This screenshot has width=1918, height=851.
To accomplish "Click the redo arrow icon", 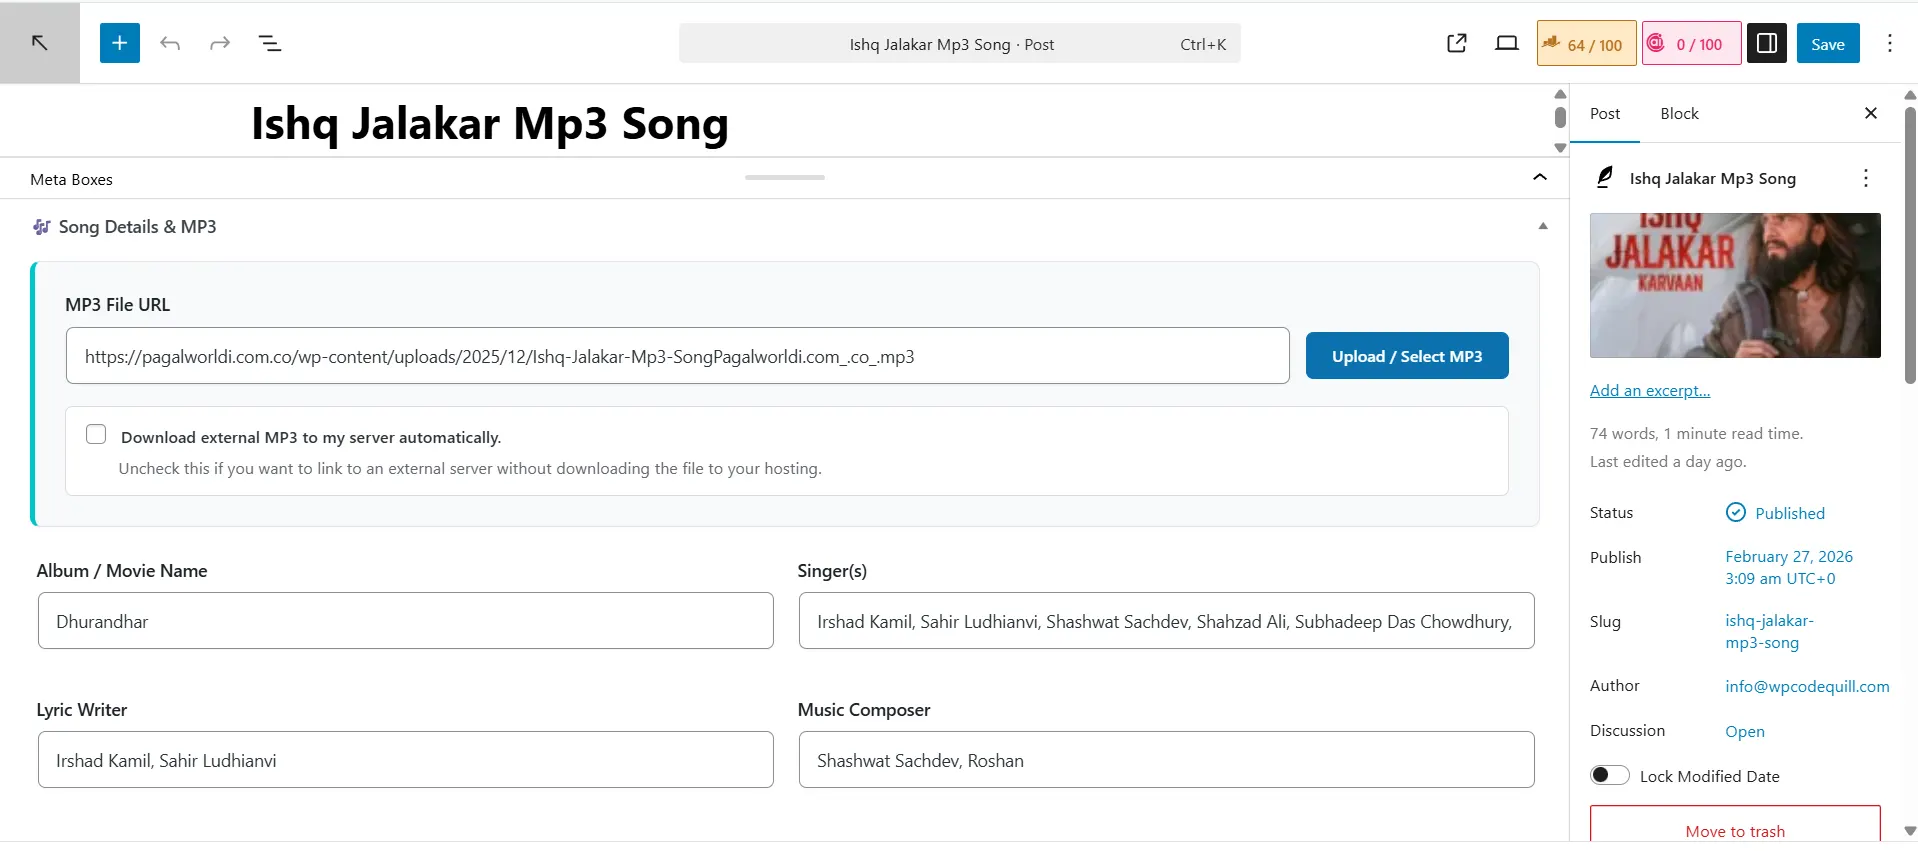I will click(x=220, y=43).
